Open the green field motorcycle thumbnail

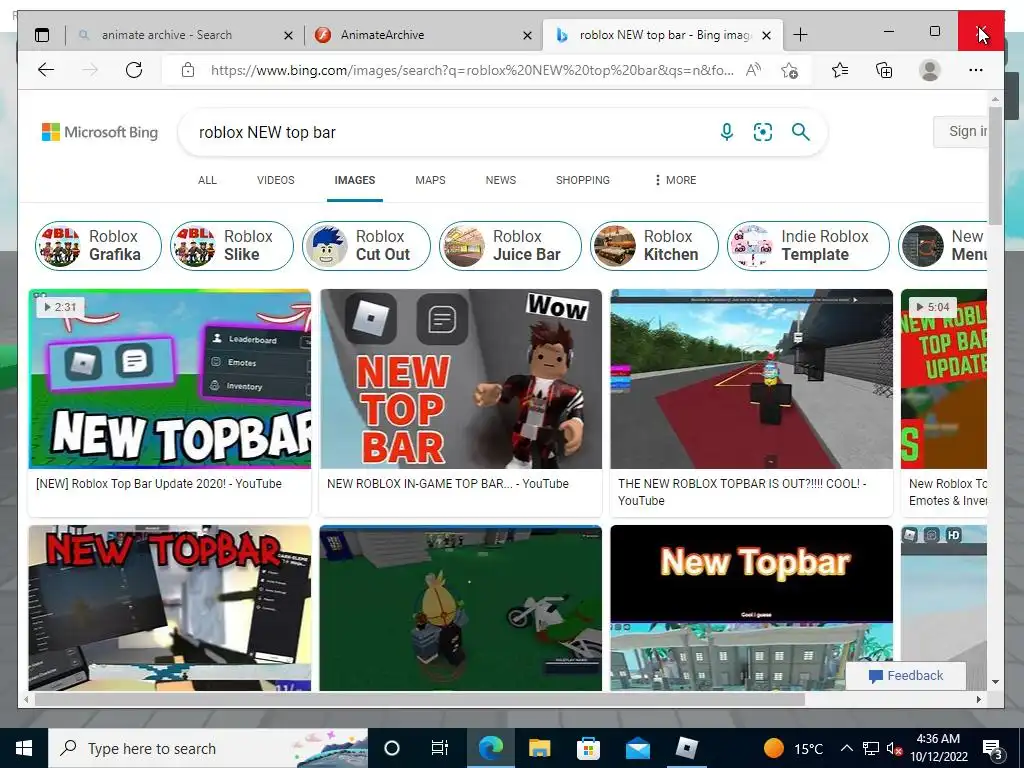[x=460, y=607]
